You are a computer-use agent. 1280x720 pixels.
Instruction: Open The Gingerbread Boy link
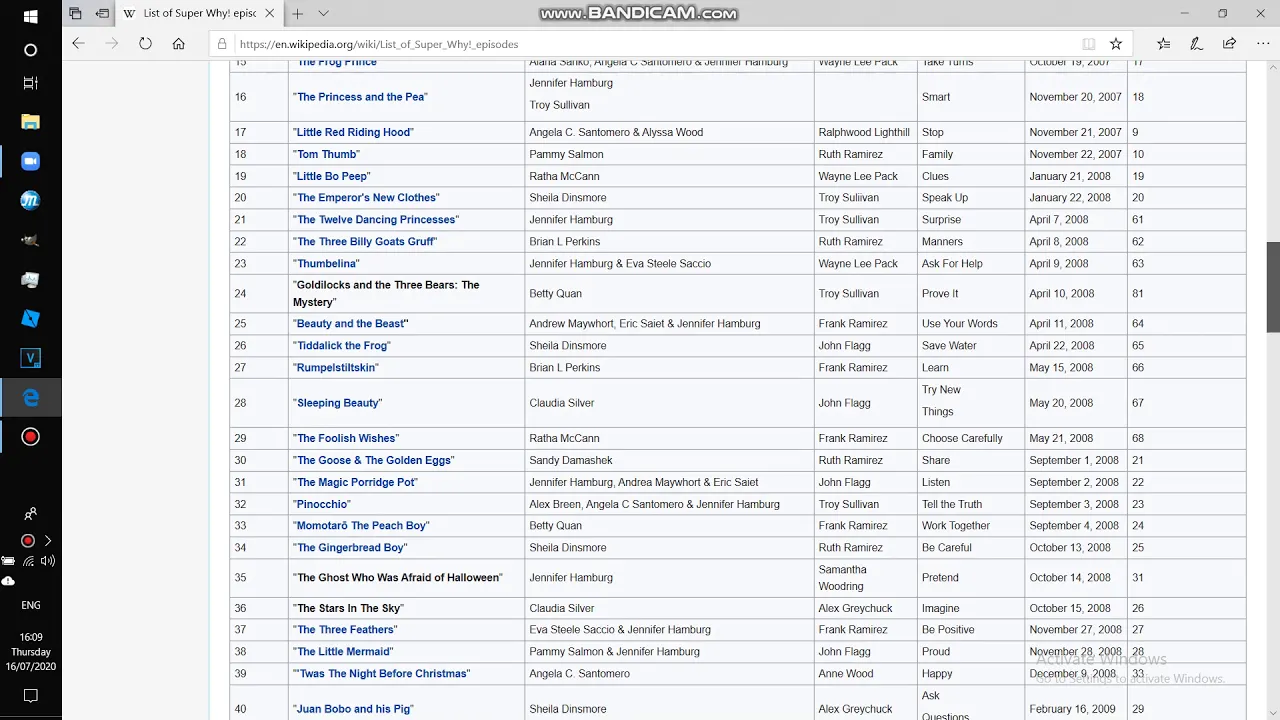click(x=350, y=548)
